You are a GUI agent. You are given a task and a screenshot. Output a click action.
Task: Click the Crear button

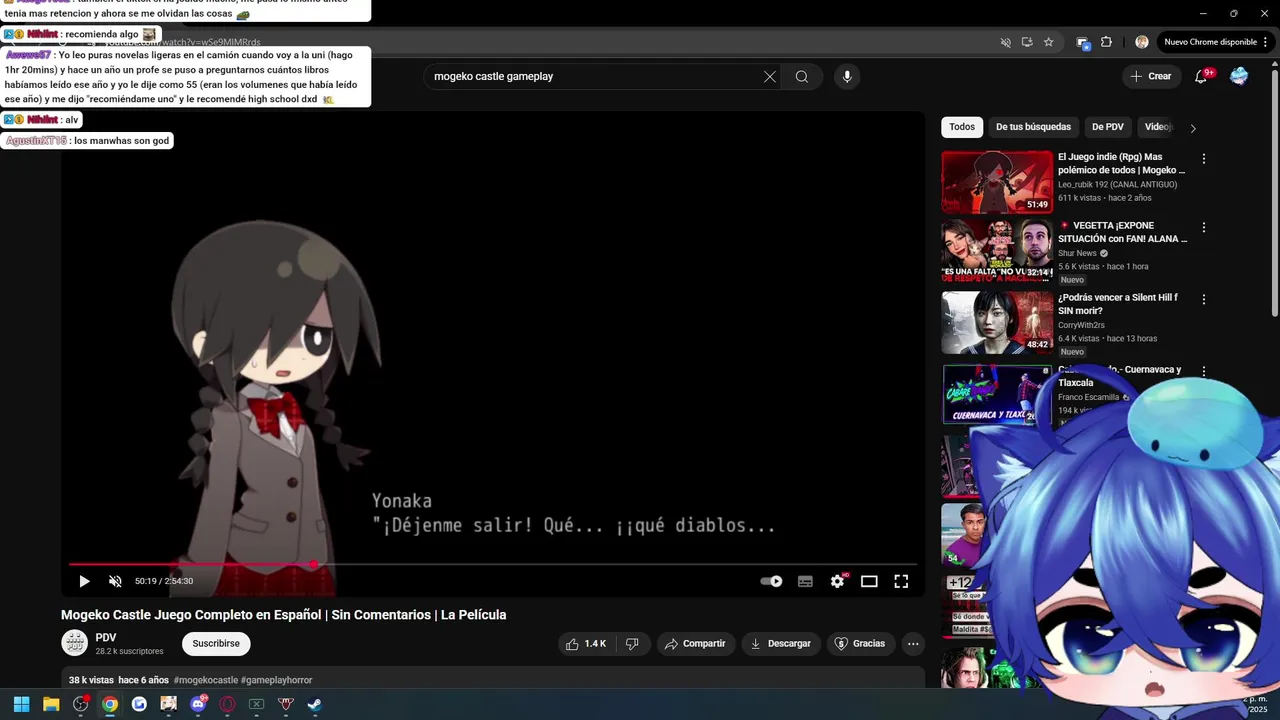1151,76
